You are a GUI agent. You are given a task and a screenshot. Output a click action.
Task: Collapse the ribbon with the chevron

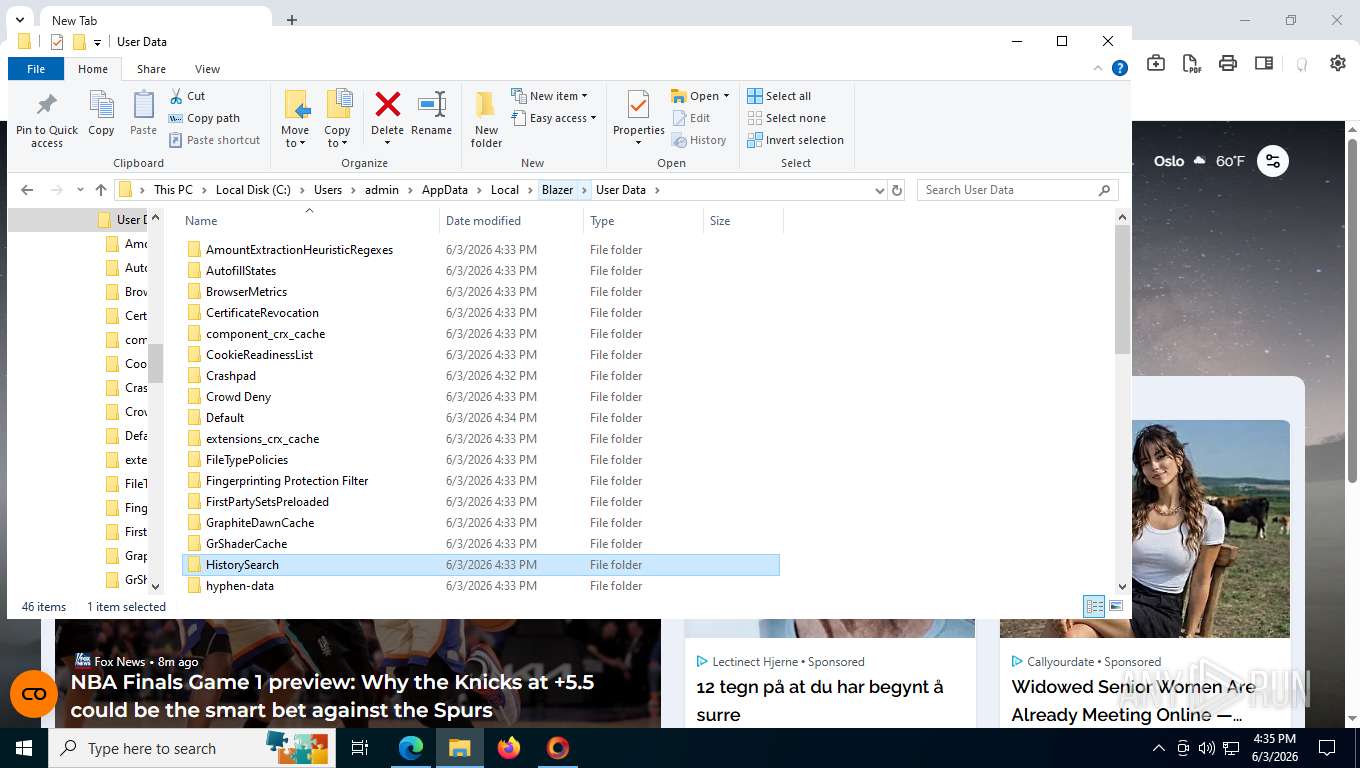(1099, 68)
